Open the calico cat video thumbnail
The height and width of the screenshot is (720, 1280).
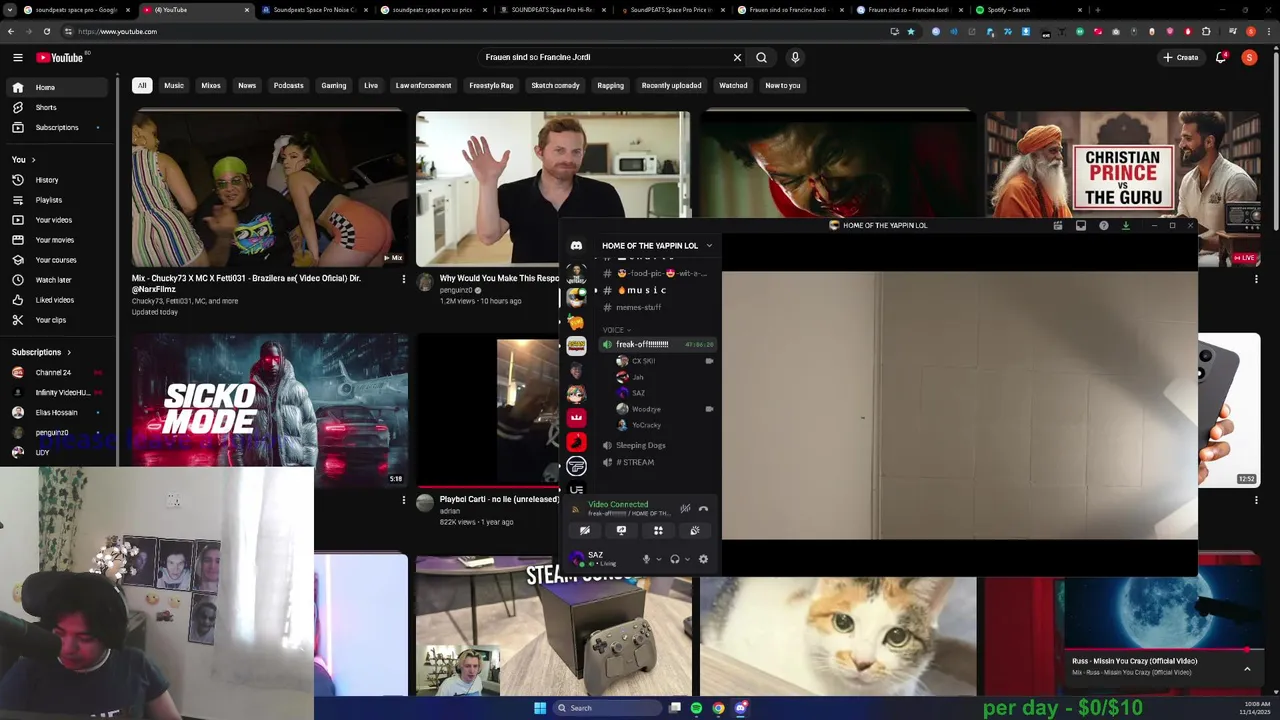coord(838,635)
